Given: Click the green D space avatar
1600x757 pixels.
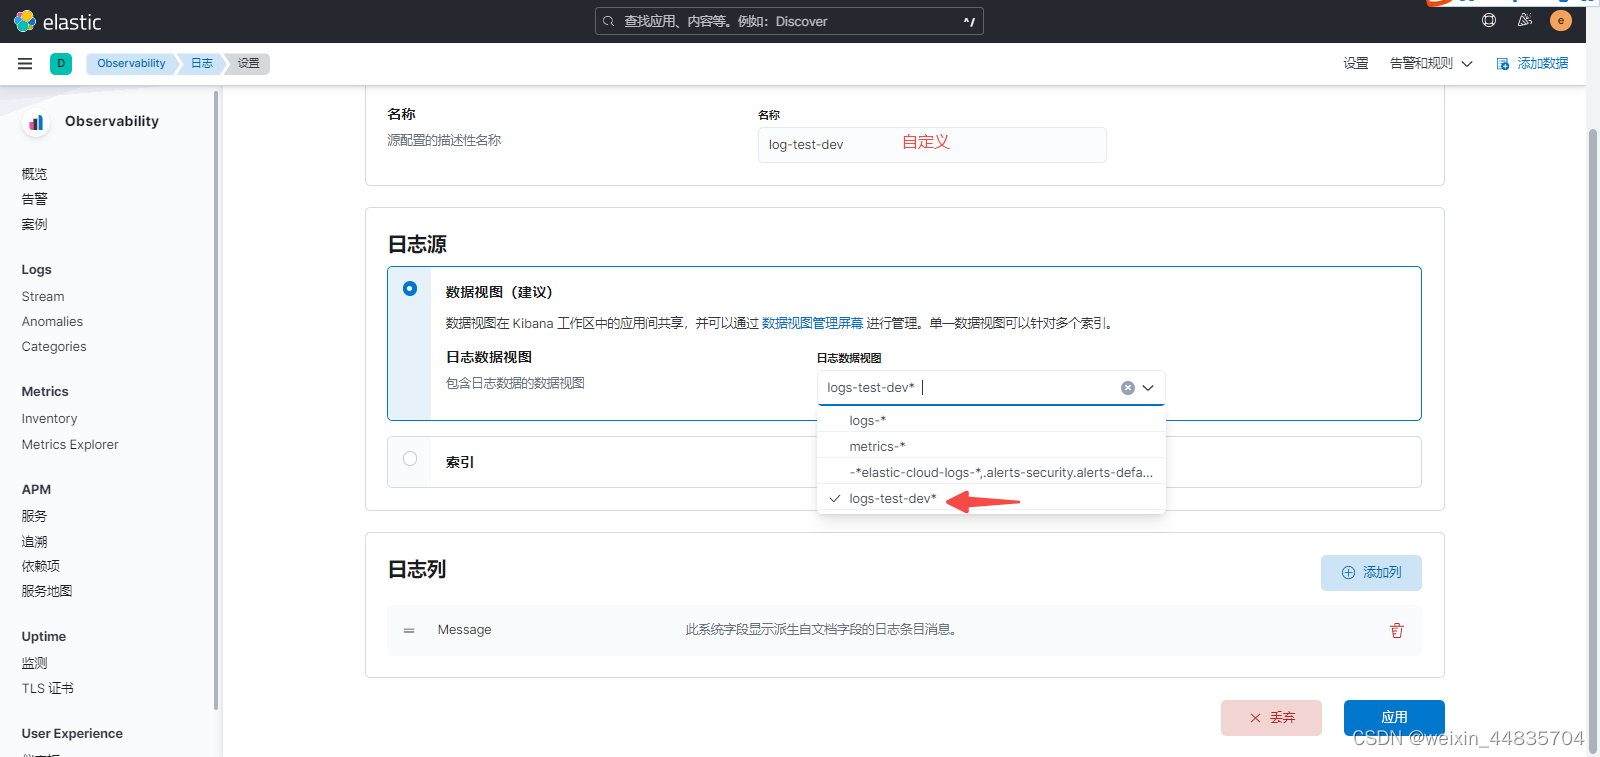Looking at the screenshot, I should click(x=61, y=63).
